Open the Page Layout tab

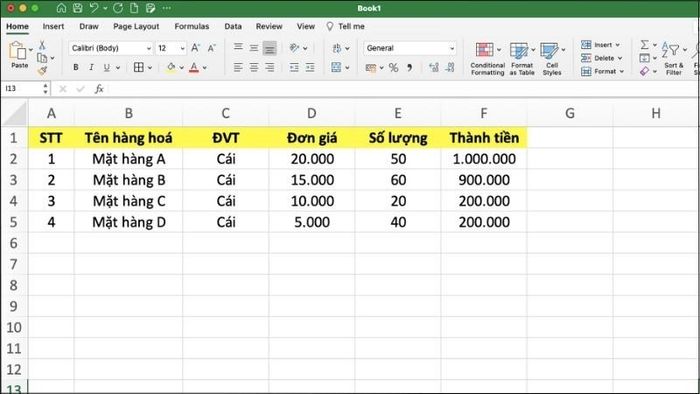tap(136, 26)
